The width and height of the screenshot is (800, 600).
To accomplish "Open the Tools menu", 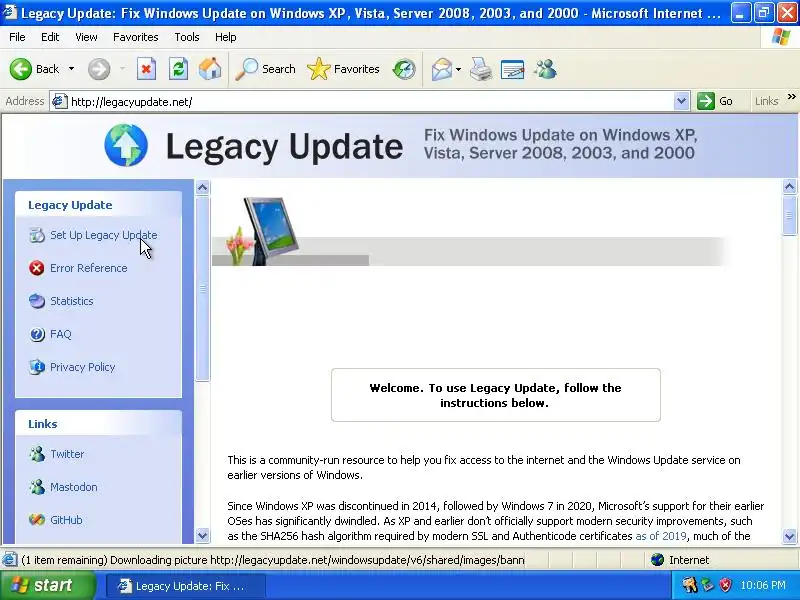I will tap(187, 37).
